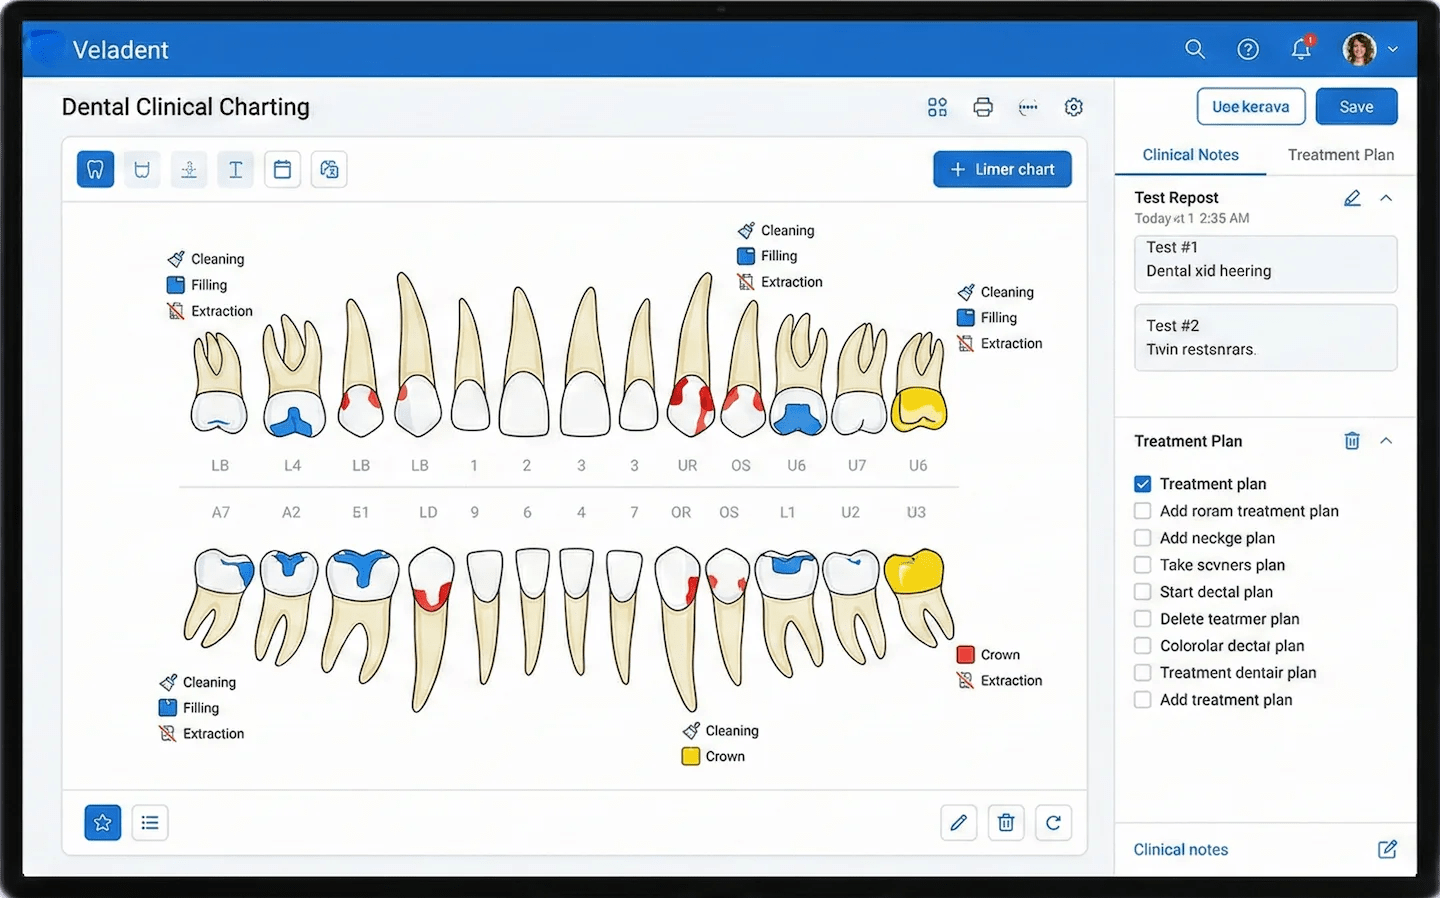
Task: Click the Limer chart button
Action: pos(1002,169)
